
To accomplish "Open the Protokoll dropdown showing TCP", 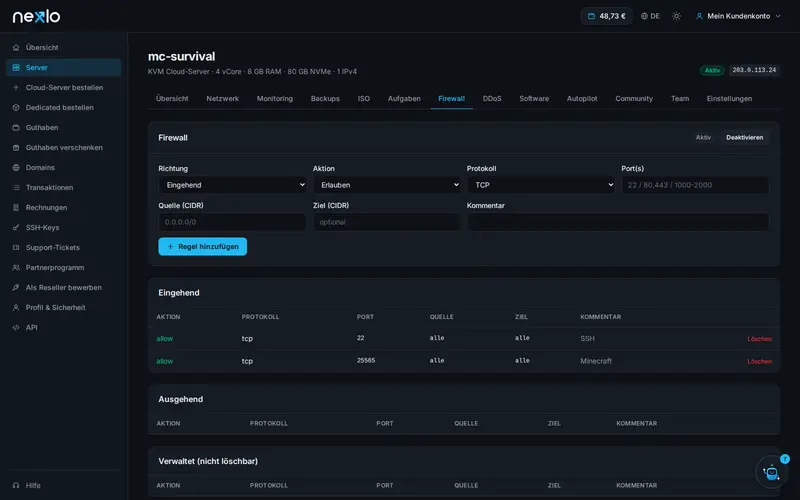I will (541, 185).
